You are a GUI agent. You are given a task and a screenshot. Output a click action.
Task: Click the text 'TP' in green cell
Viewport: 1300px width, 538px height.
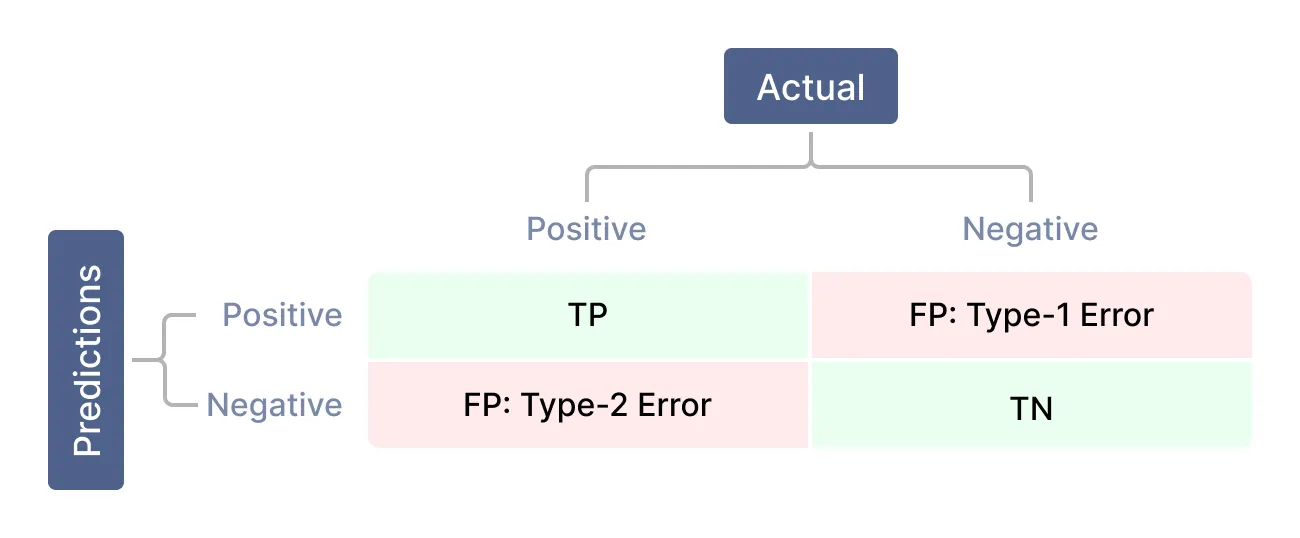tap(588, 316)
